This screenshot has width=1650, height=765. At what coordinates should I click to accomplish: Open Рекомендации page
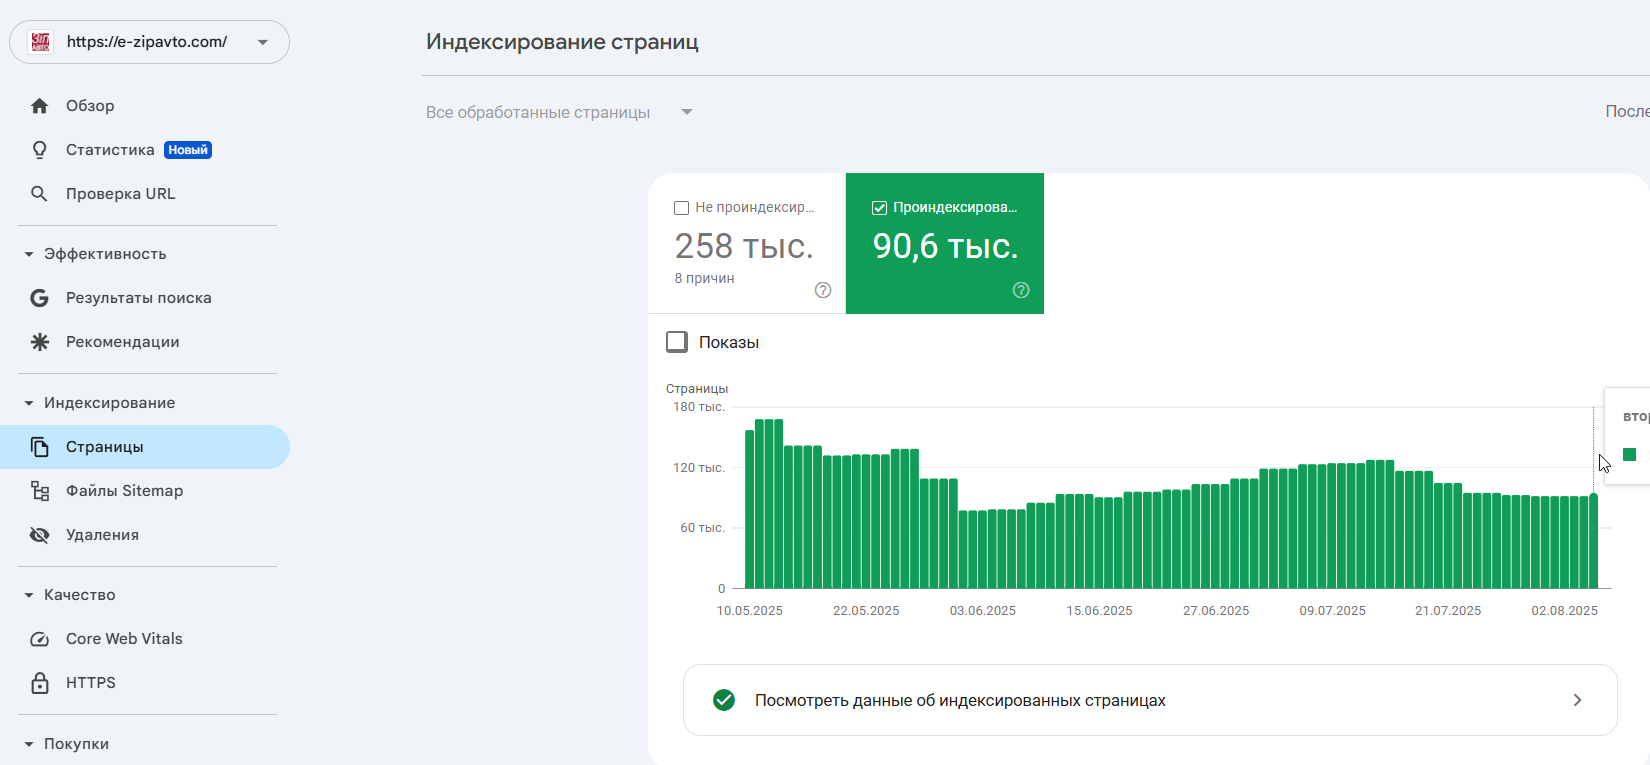(x=145, y=342)
